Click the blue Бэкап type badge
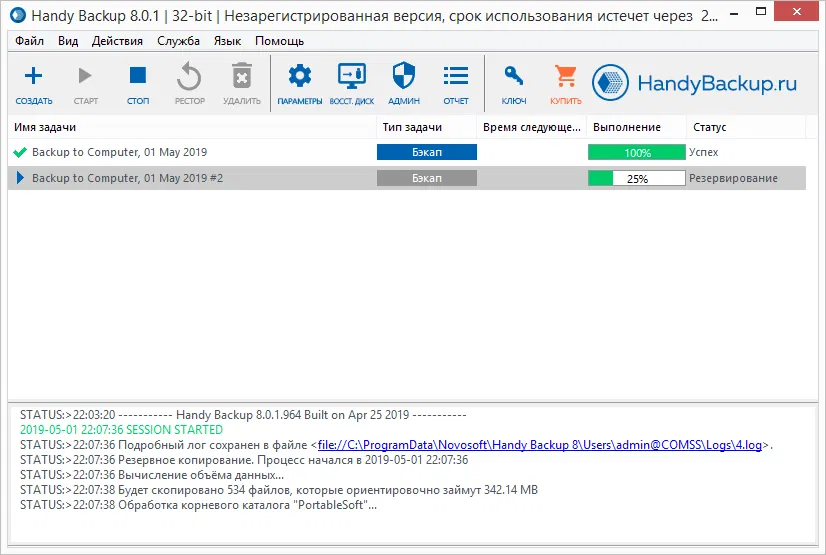Screen dimensions: 826x555 (x=427, y=152)
